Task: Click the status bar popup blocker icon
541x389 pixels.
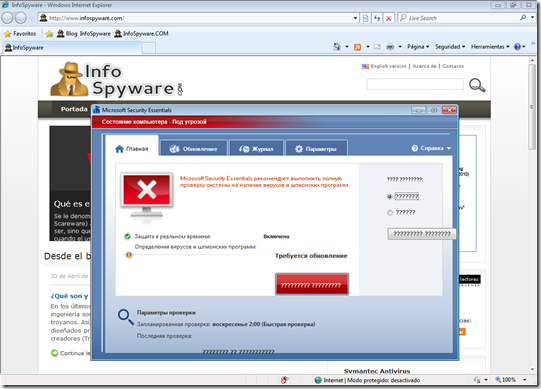Action: click(285, 380)
